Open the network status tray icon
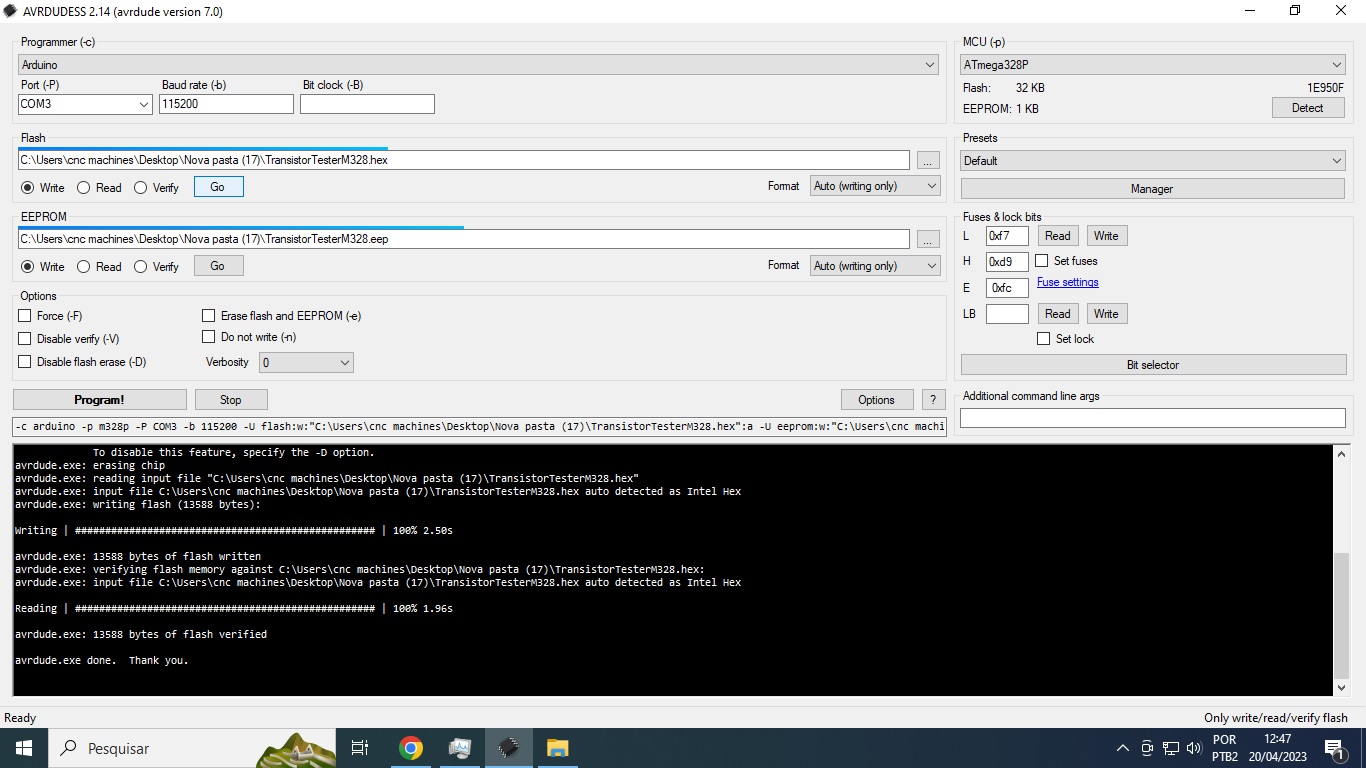1366x768 pixels. pos(1170,748)
